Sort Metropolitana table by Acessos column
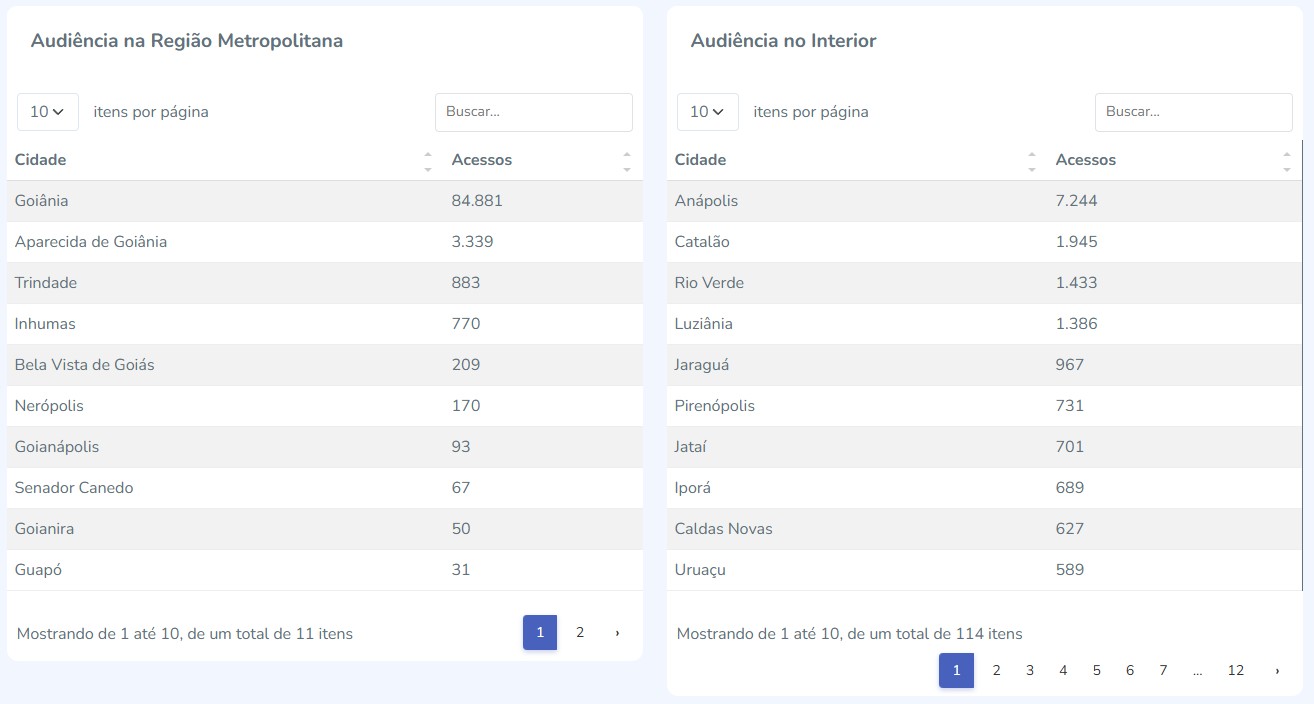Screen dimensions: 1314x704 click(x=540, y=160)
